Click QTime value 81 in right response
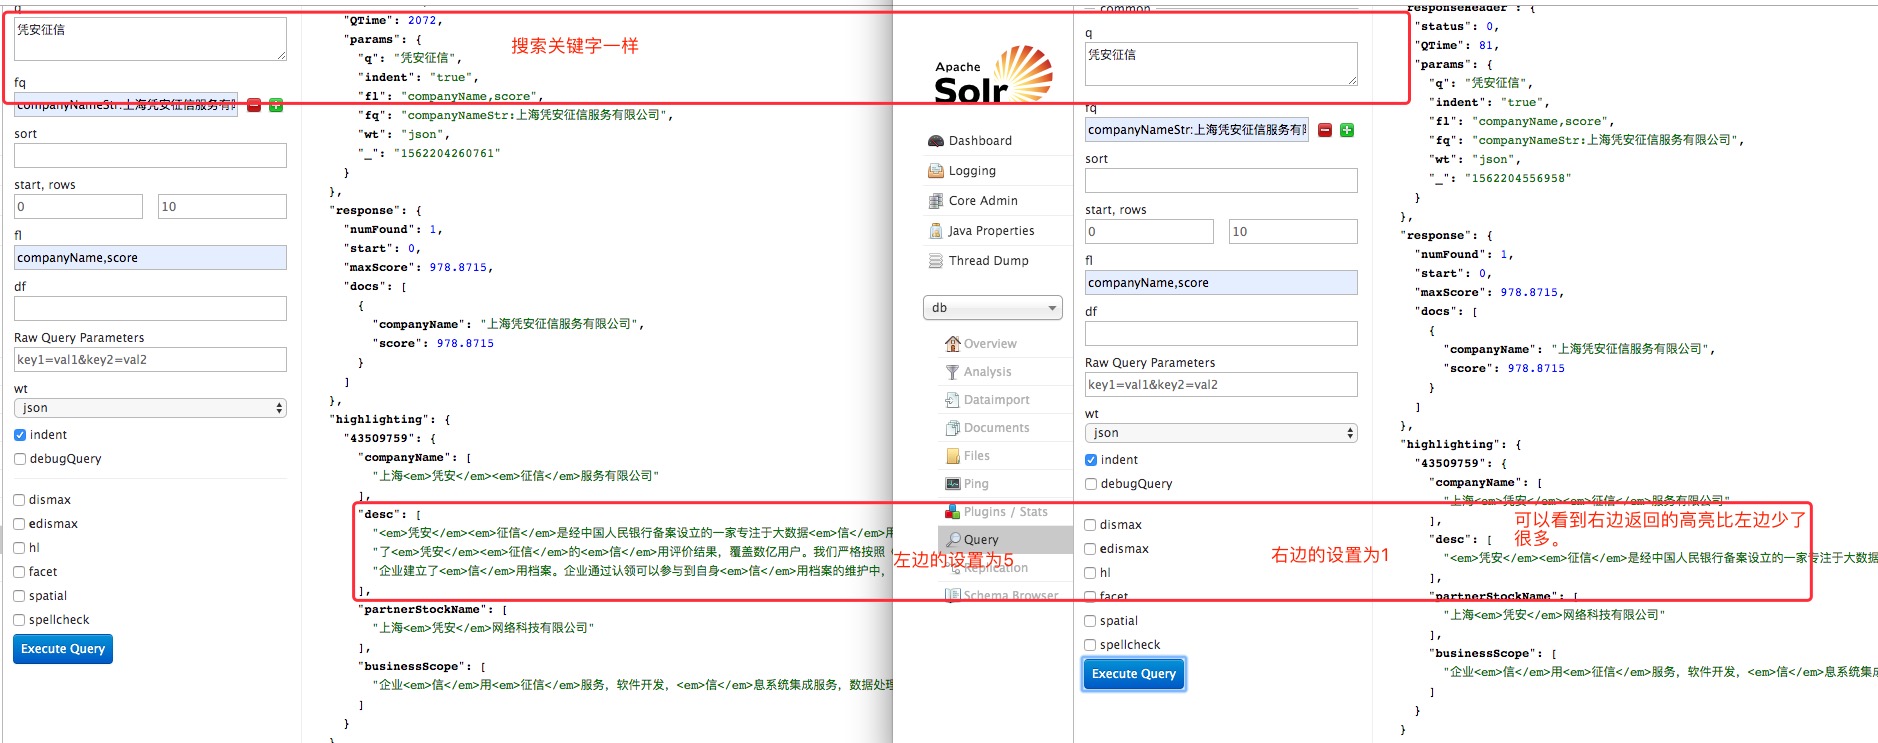Image resolution: width=1878 pixels, height=743 pixels. coord(1486,45)
